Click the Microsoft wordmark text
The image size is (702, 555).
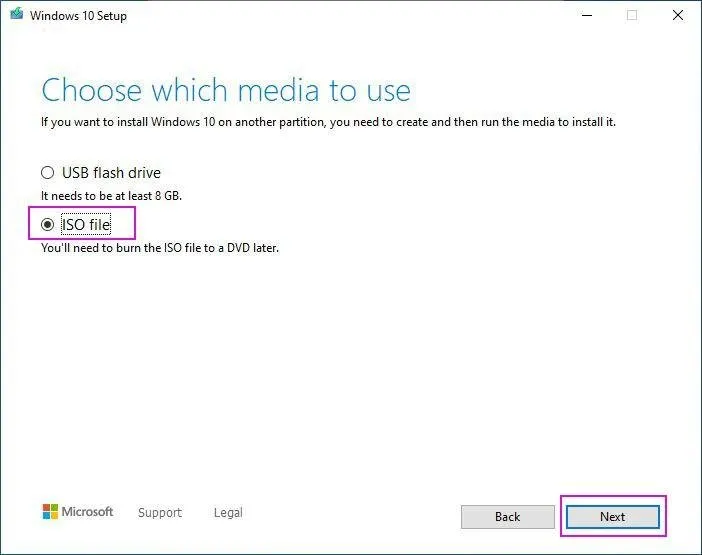coord(87,512)
